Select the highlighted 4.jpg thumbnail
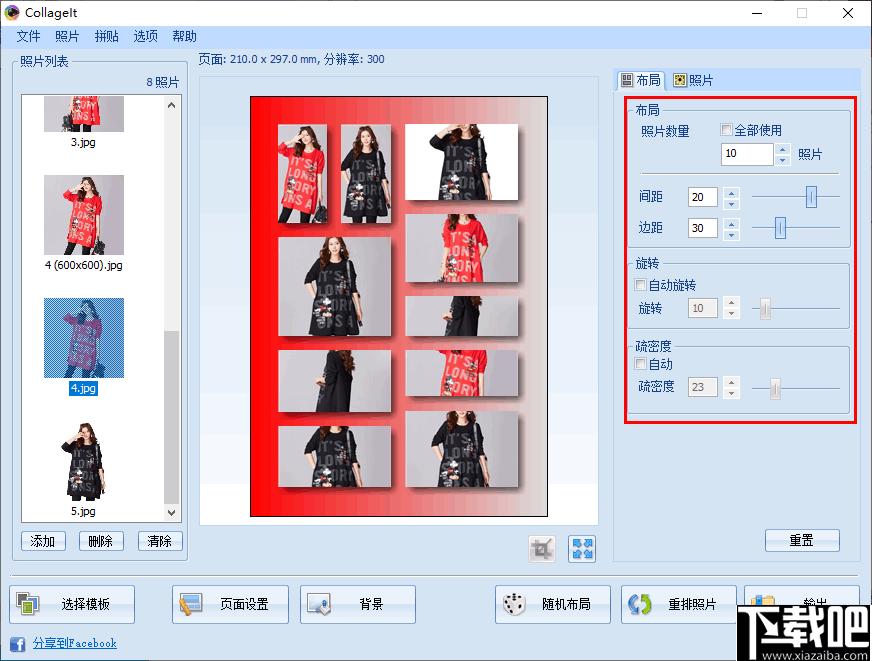872x661 pixels. coord(84,338)
